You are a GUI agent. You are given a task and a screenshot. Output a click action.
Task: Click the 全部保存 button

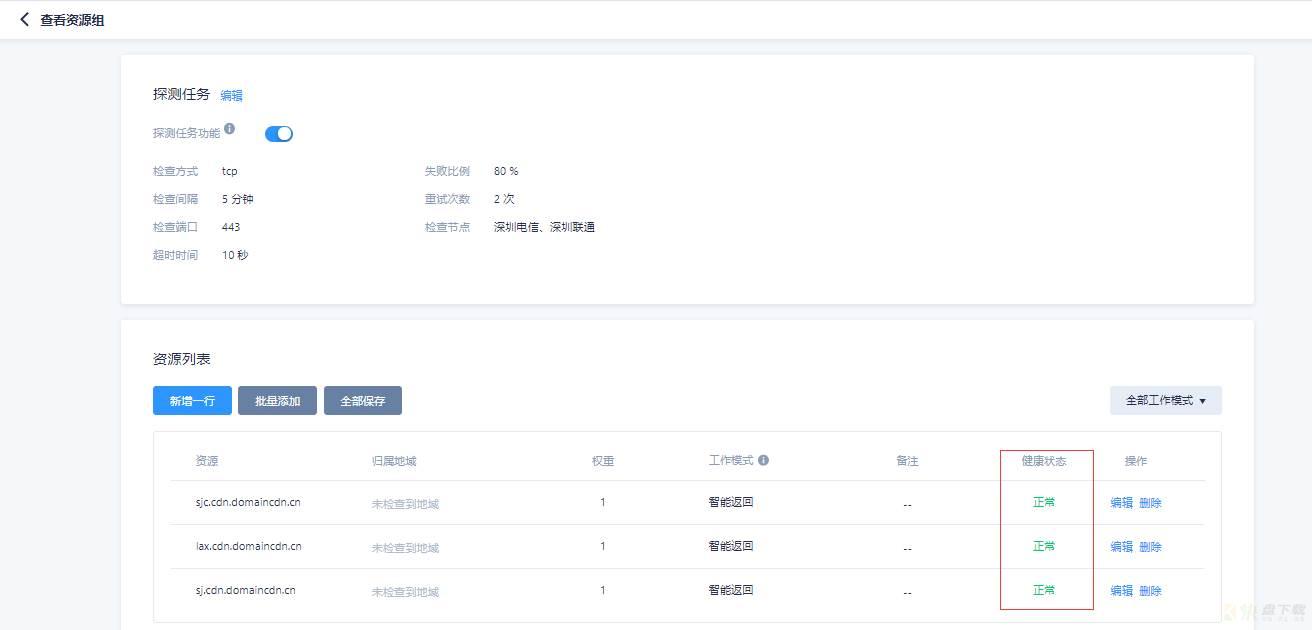[363, 401]
